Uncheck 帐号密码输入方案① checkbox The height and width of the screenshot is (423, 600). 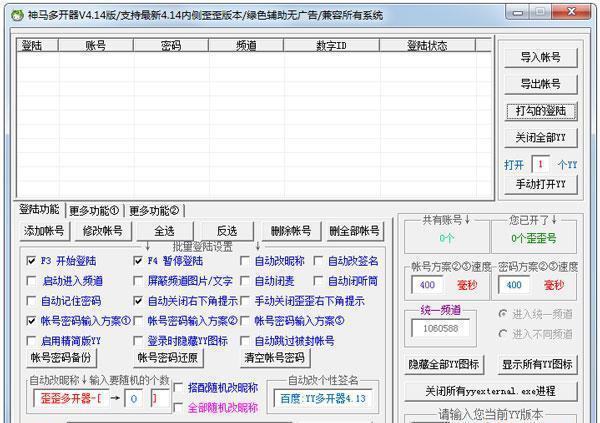31,321
